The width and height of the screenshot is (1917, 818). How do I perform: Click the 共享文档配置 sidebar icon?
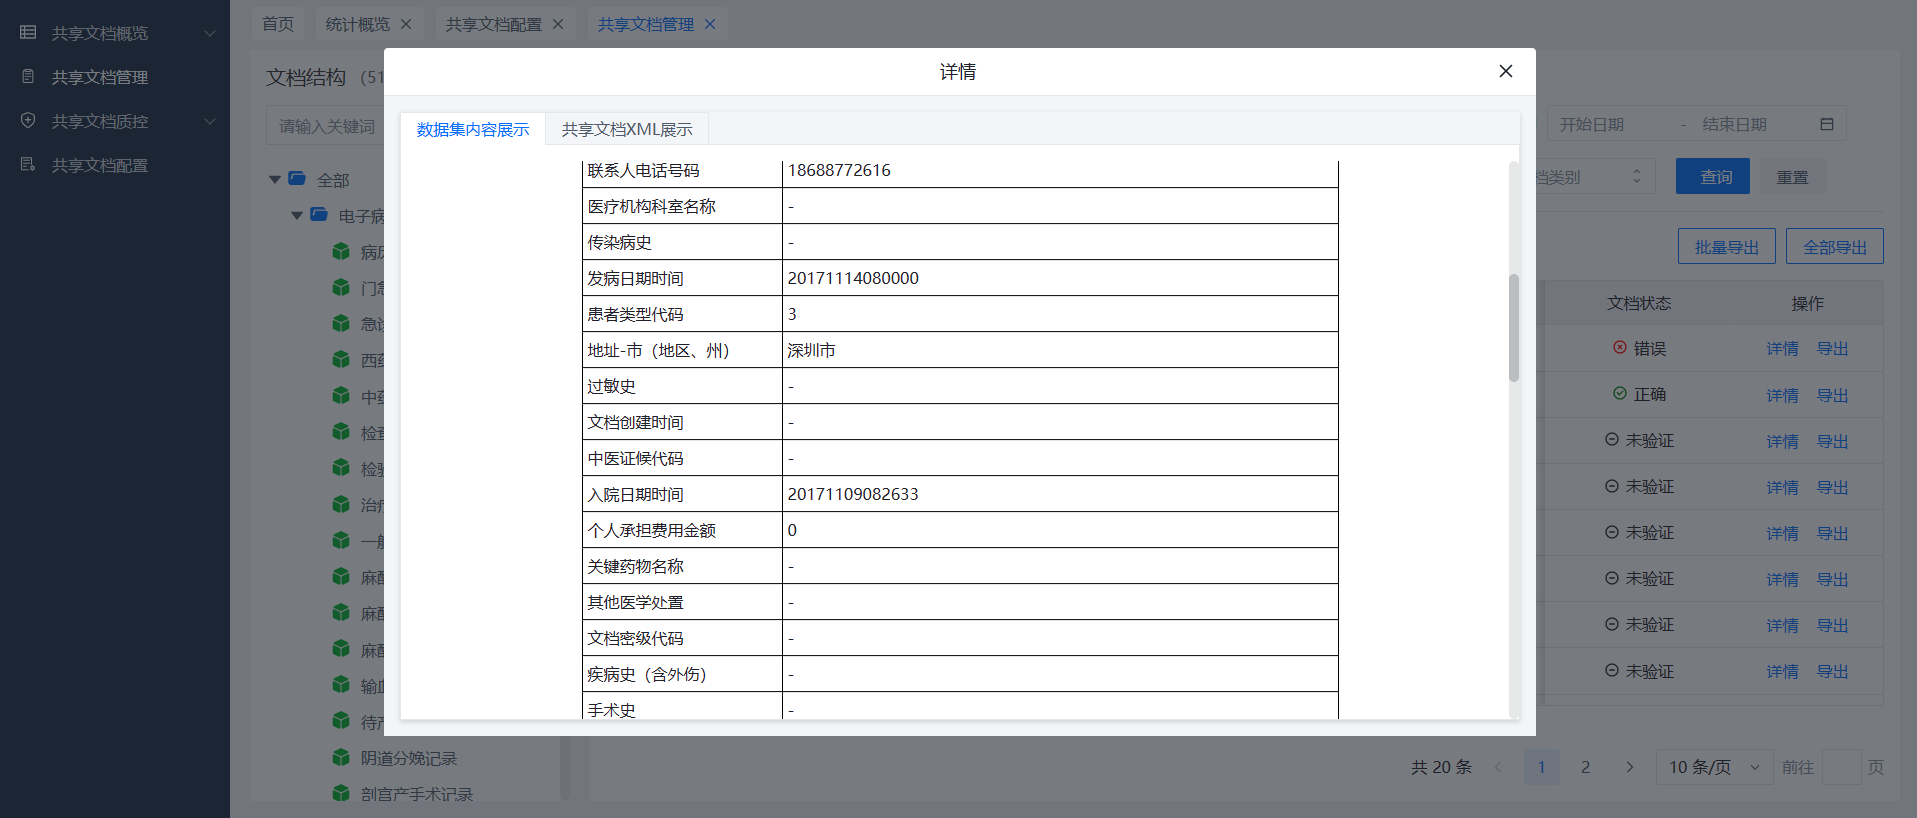(x=28, y=164)
